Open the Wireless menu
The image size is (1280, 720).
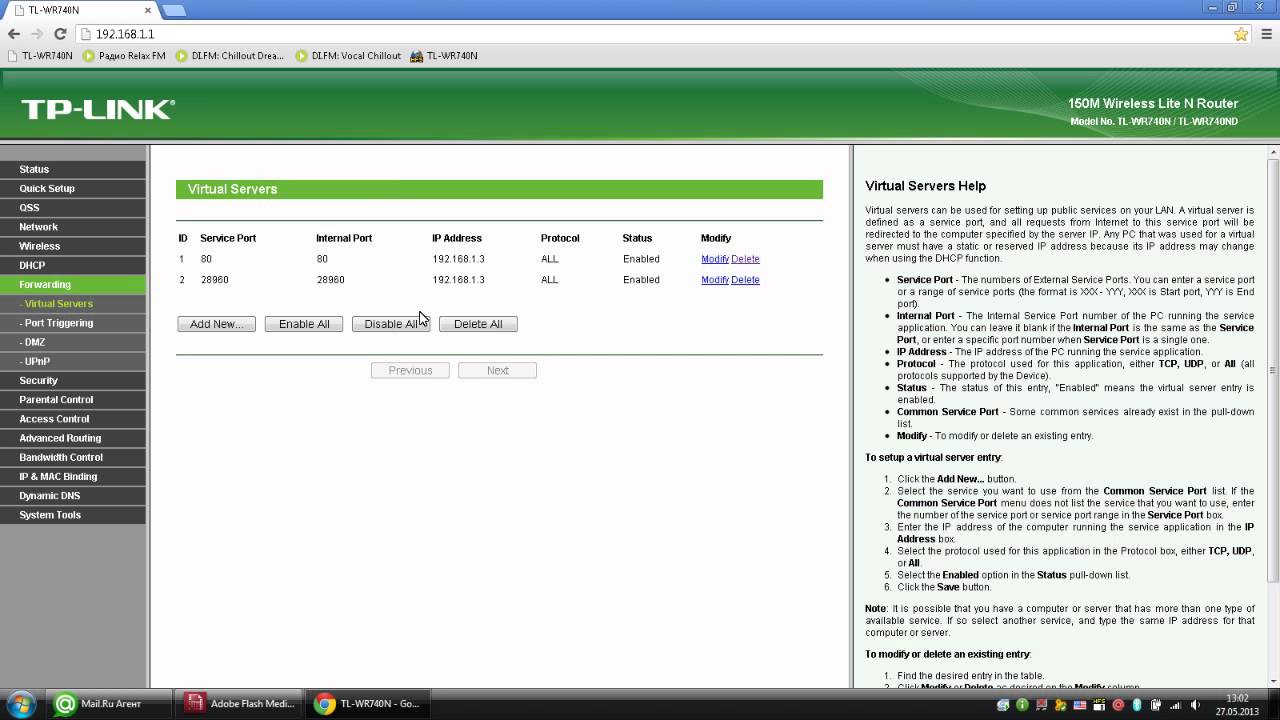coord(72,246)
